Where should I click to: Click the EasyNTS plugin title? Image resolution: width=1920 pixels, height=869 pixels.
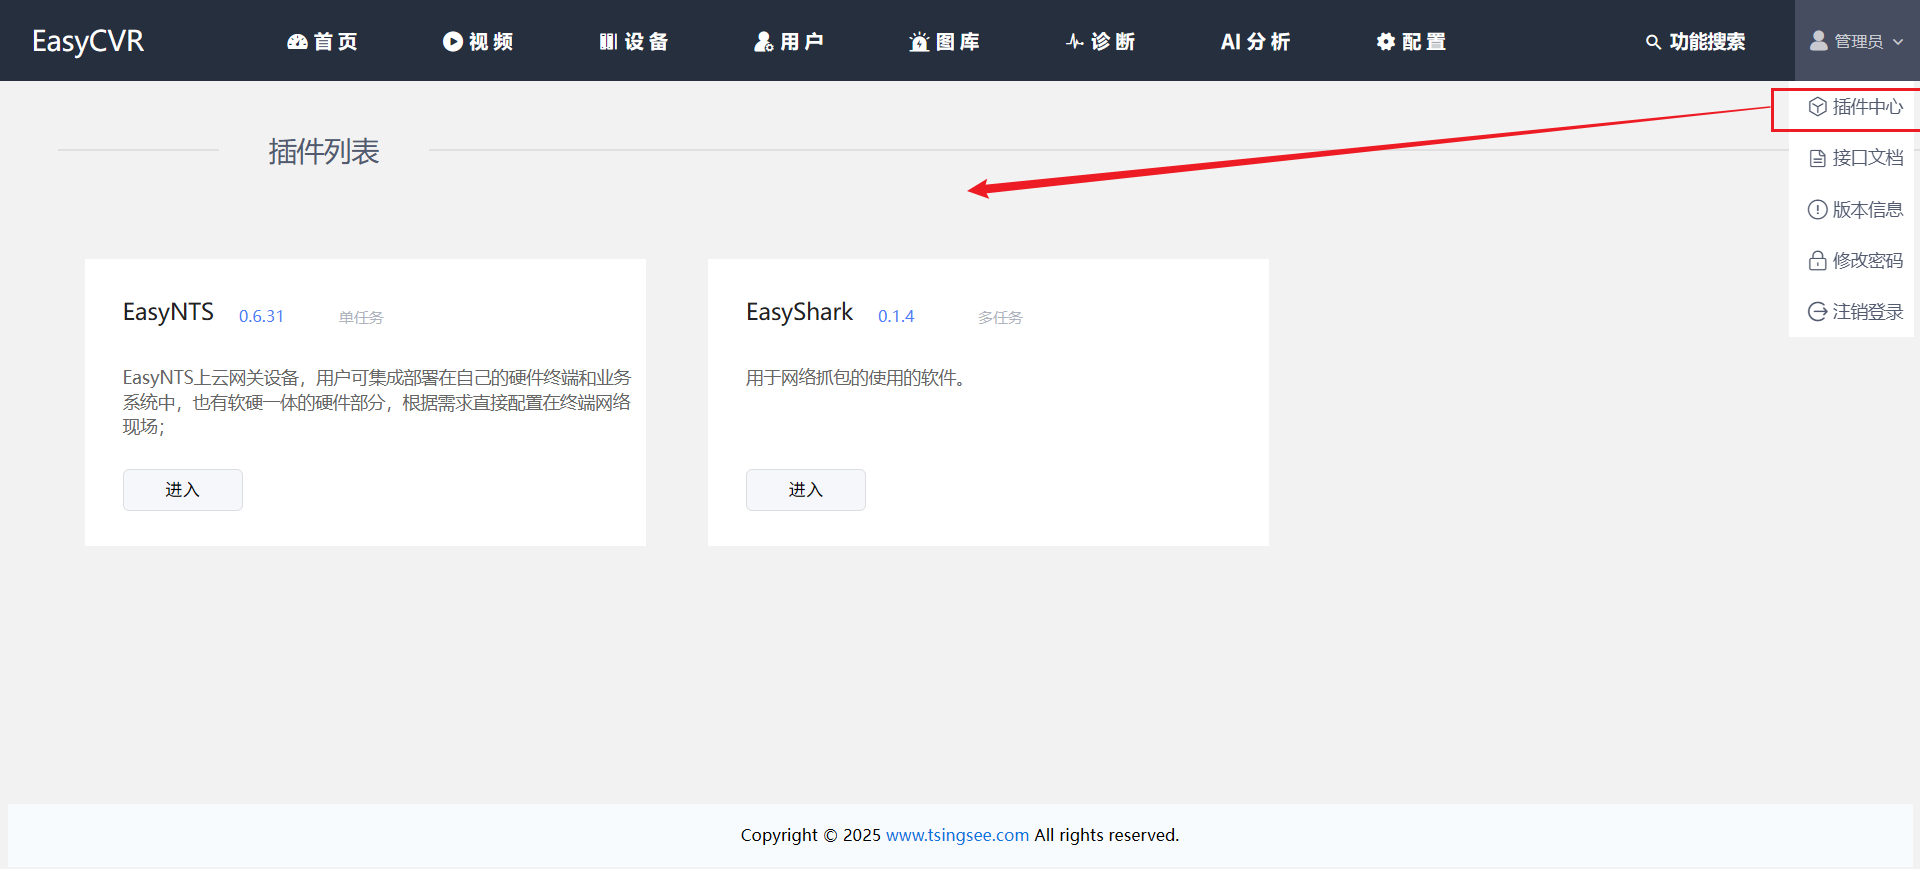(168, 312)
